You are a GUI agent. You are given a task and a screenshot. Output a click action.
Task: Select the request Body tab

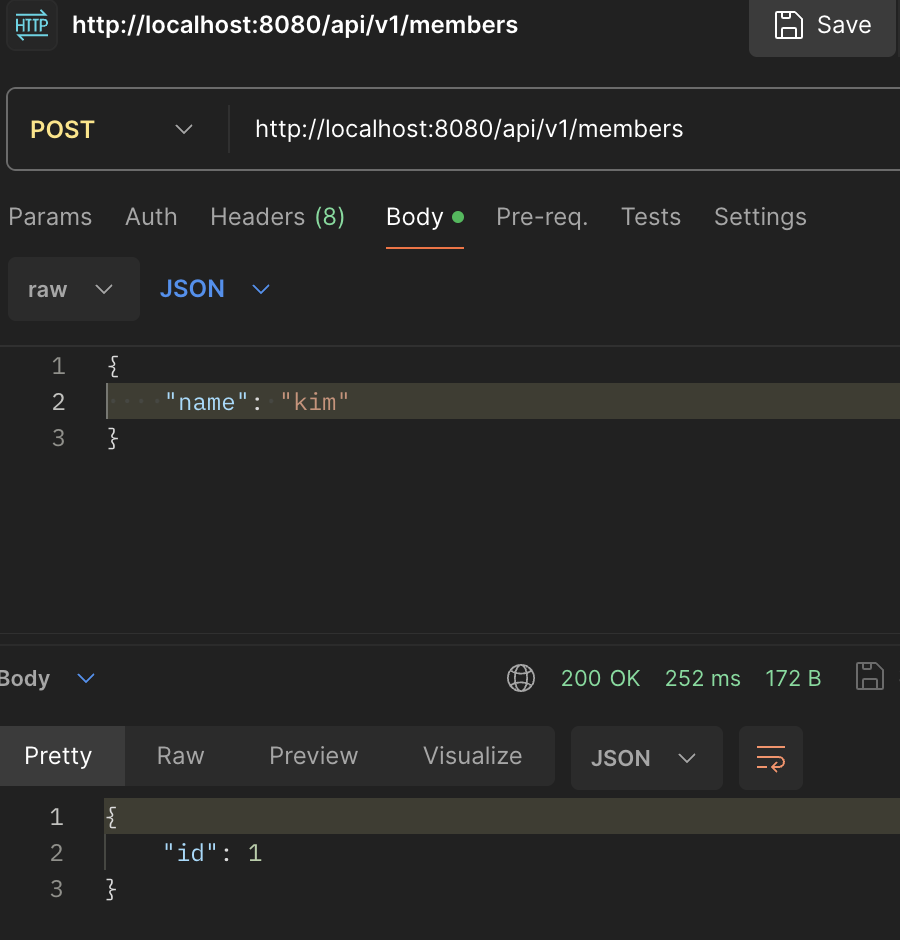[425, 217]
